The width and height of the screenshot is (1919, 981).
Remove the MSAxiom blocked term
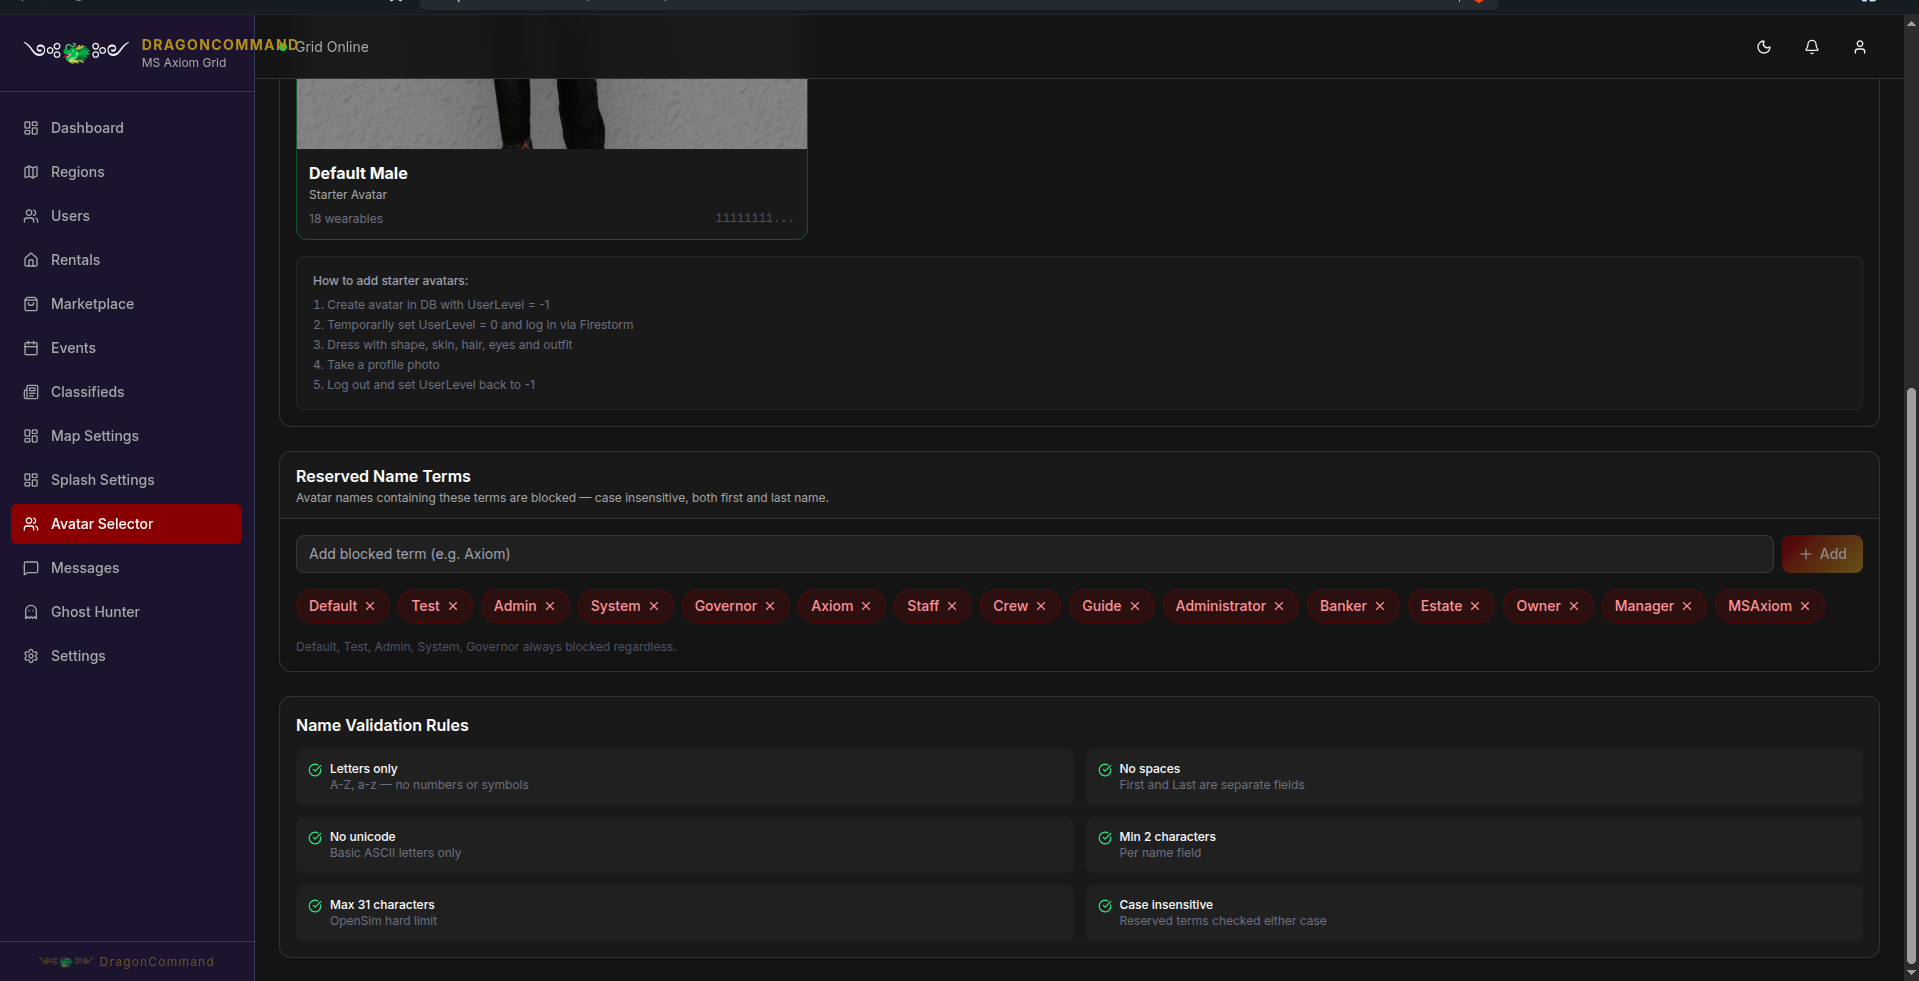[x=1805, y=606]
